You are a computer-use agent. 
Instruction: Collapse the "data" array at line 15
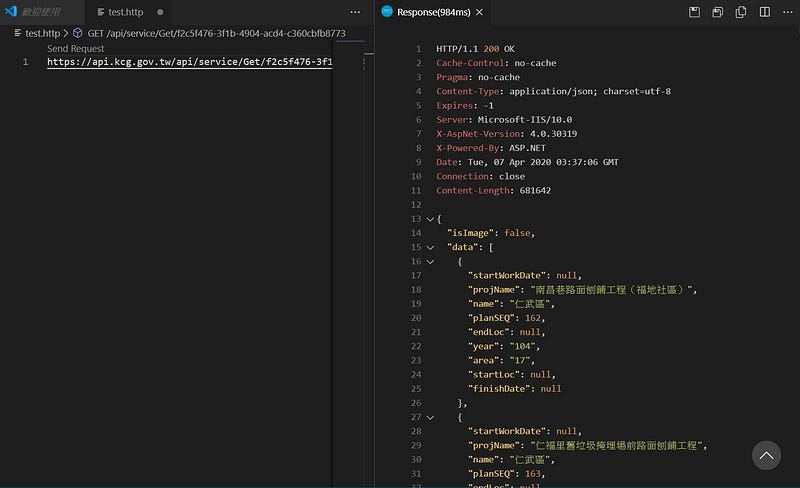(x=430, y=247)
